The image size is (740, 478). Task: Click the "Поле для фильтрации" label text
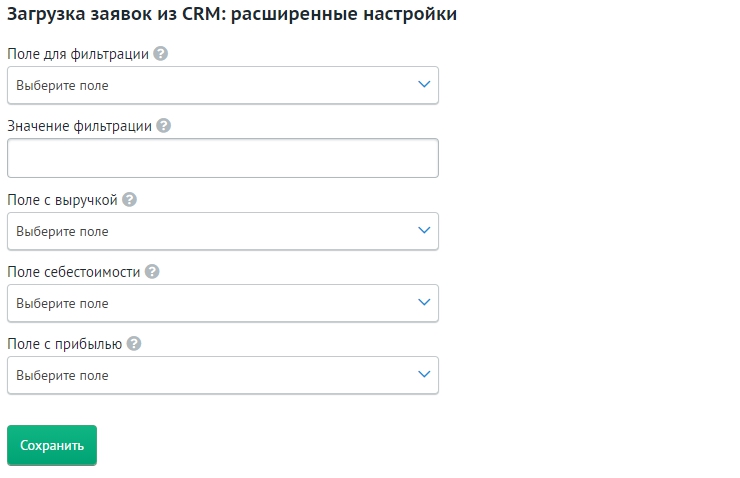pos(78,54)
